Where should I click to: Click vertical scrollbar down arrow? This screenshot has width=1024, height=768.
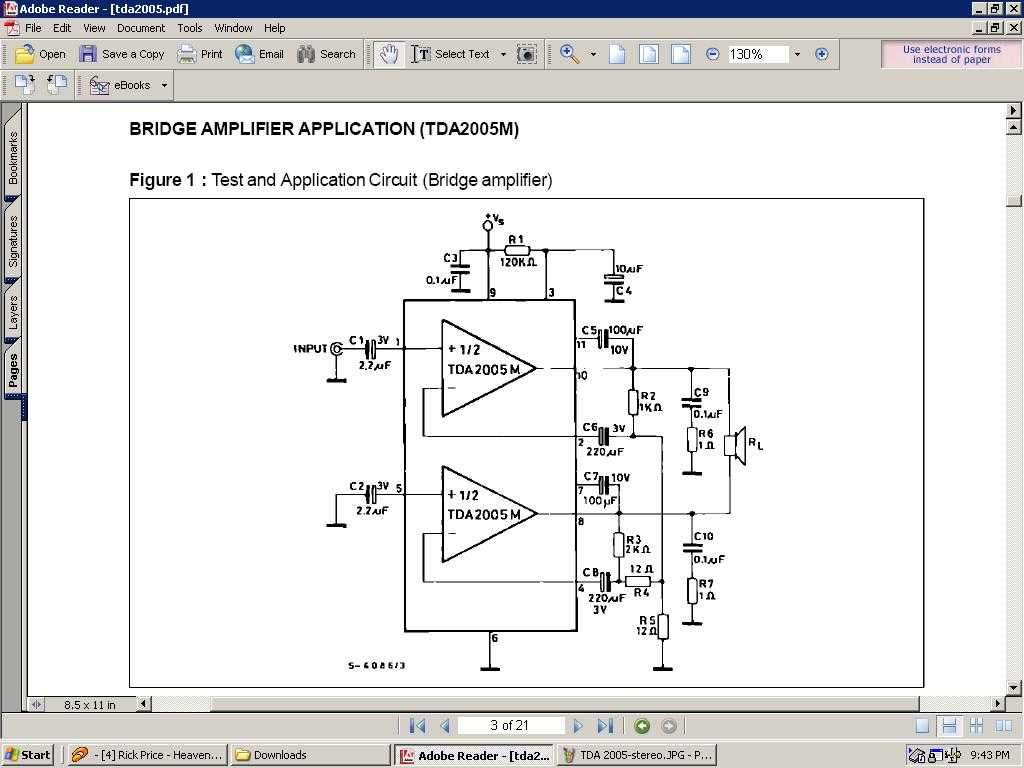[1014, 687]
